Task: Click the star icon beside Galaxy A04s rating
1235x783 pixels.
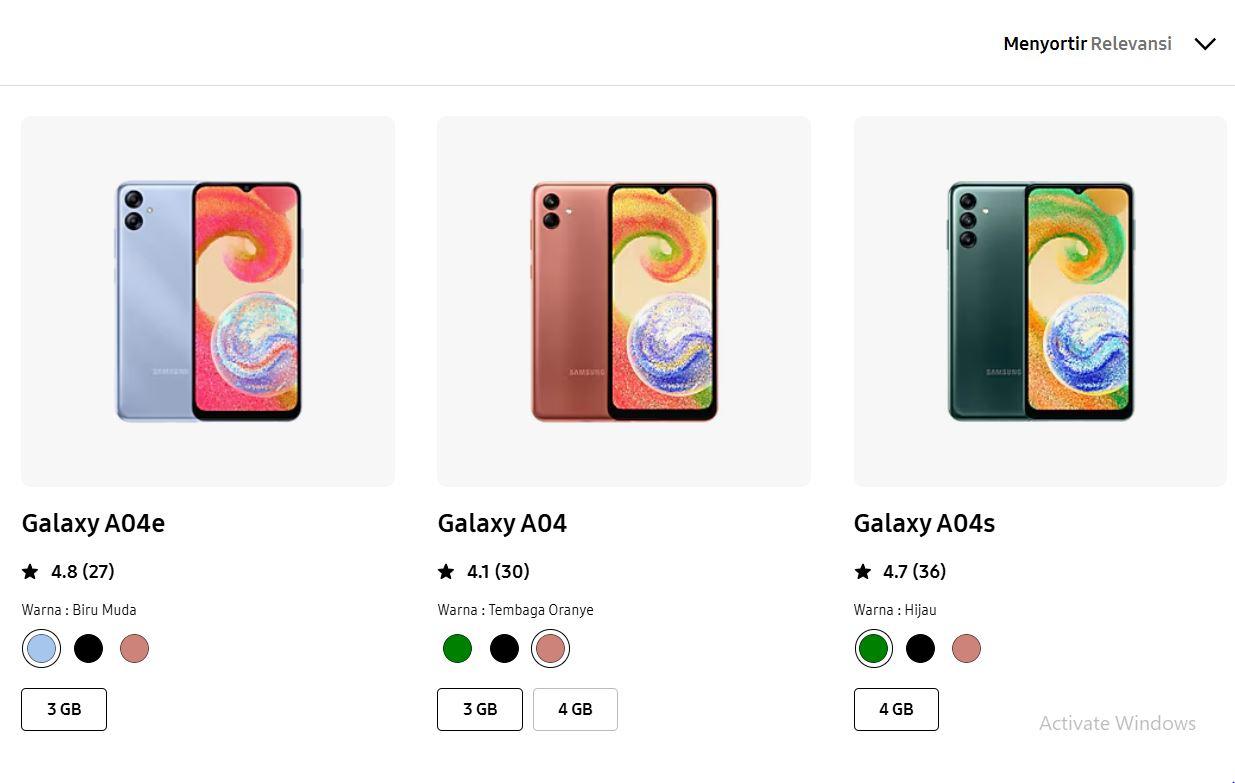Action: 861,570
